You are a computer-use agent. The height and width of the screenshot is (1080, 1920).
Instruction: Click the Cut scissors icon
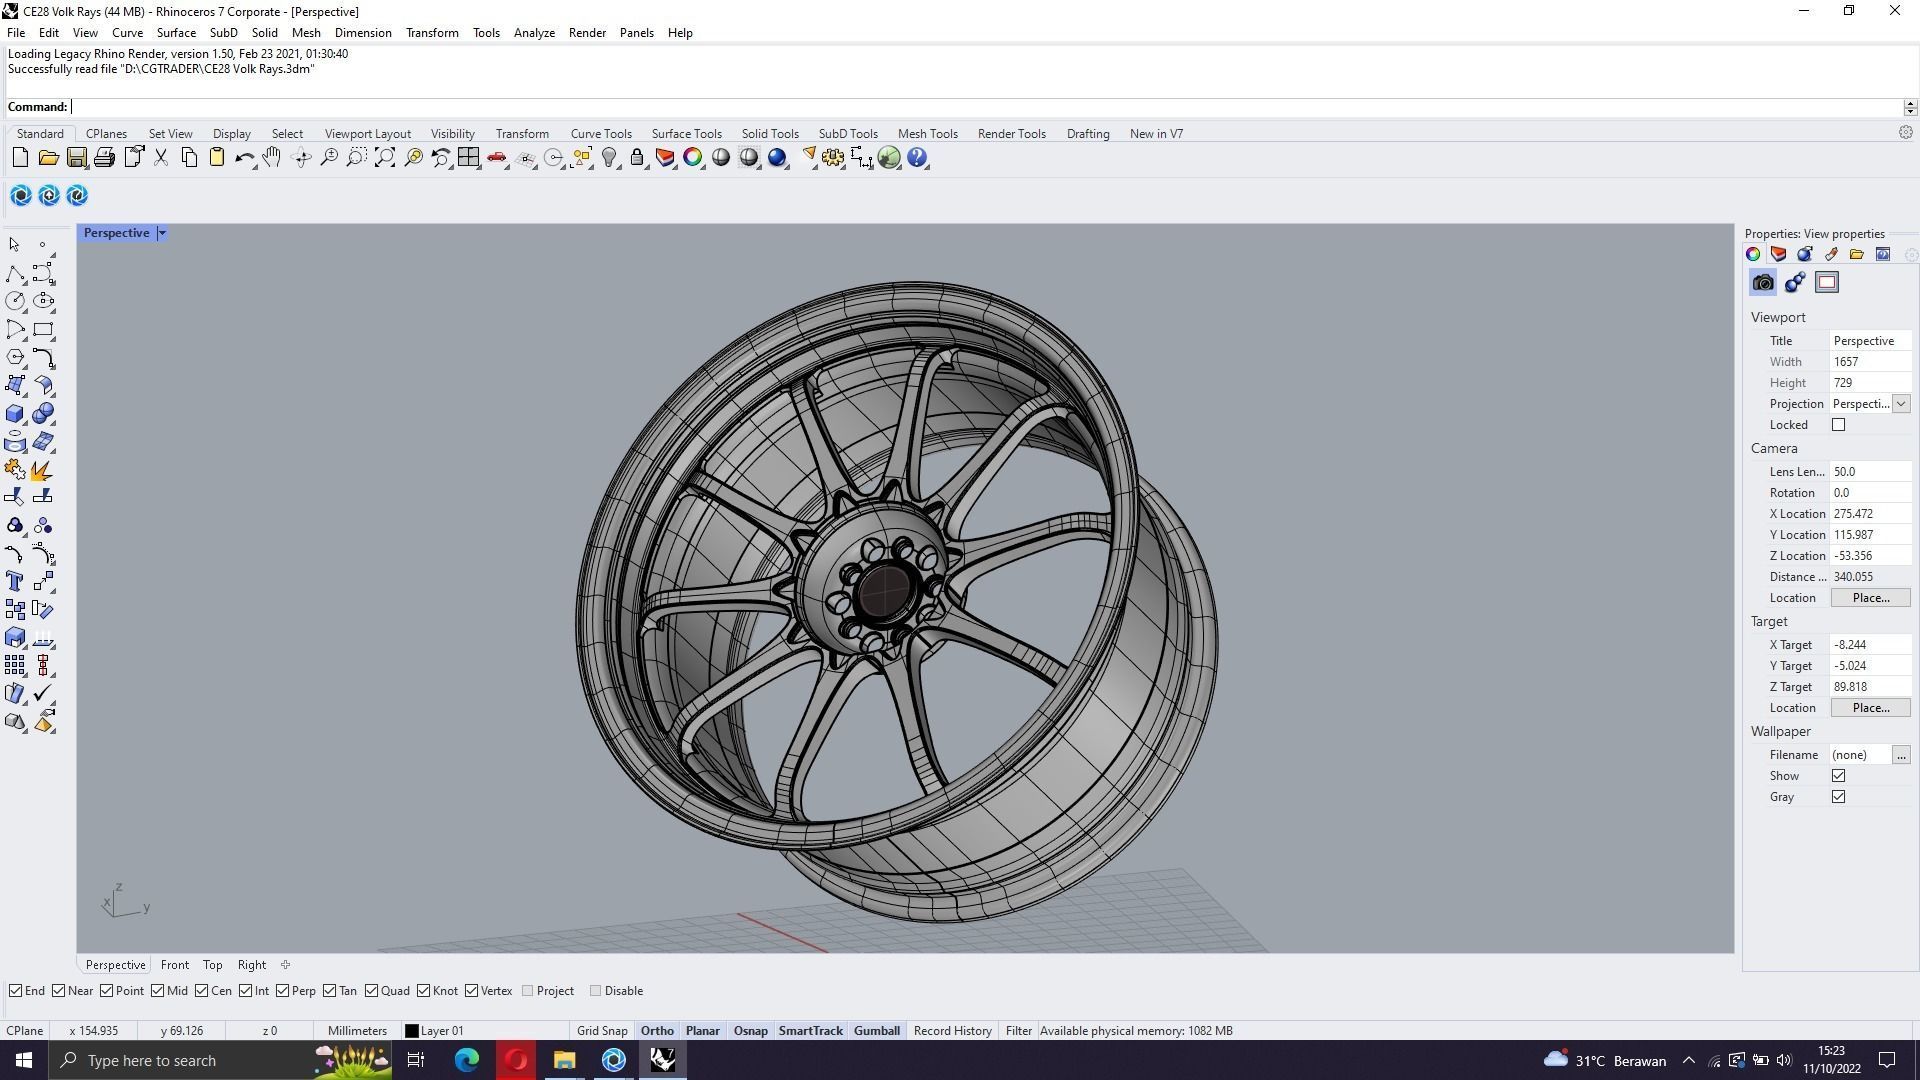click(161, 158)
